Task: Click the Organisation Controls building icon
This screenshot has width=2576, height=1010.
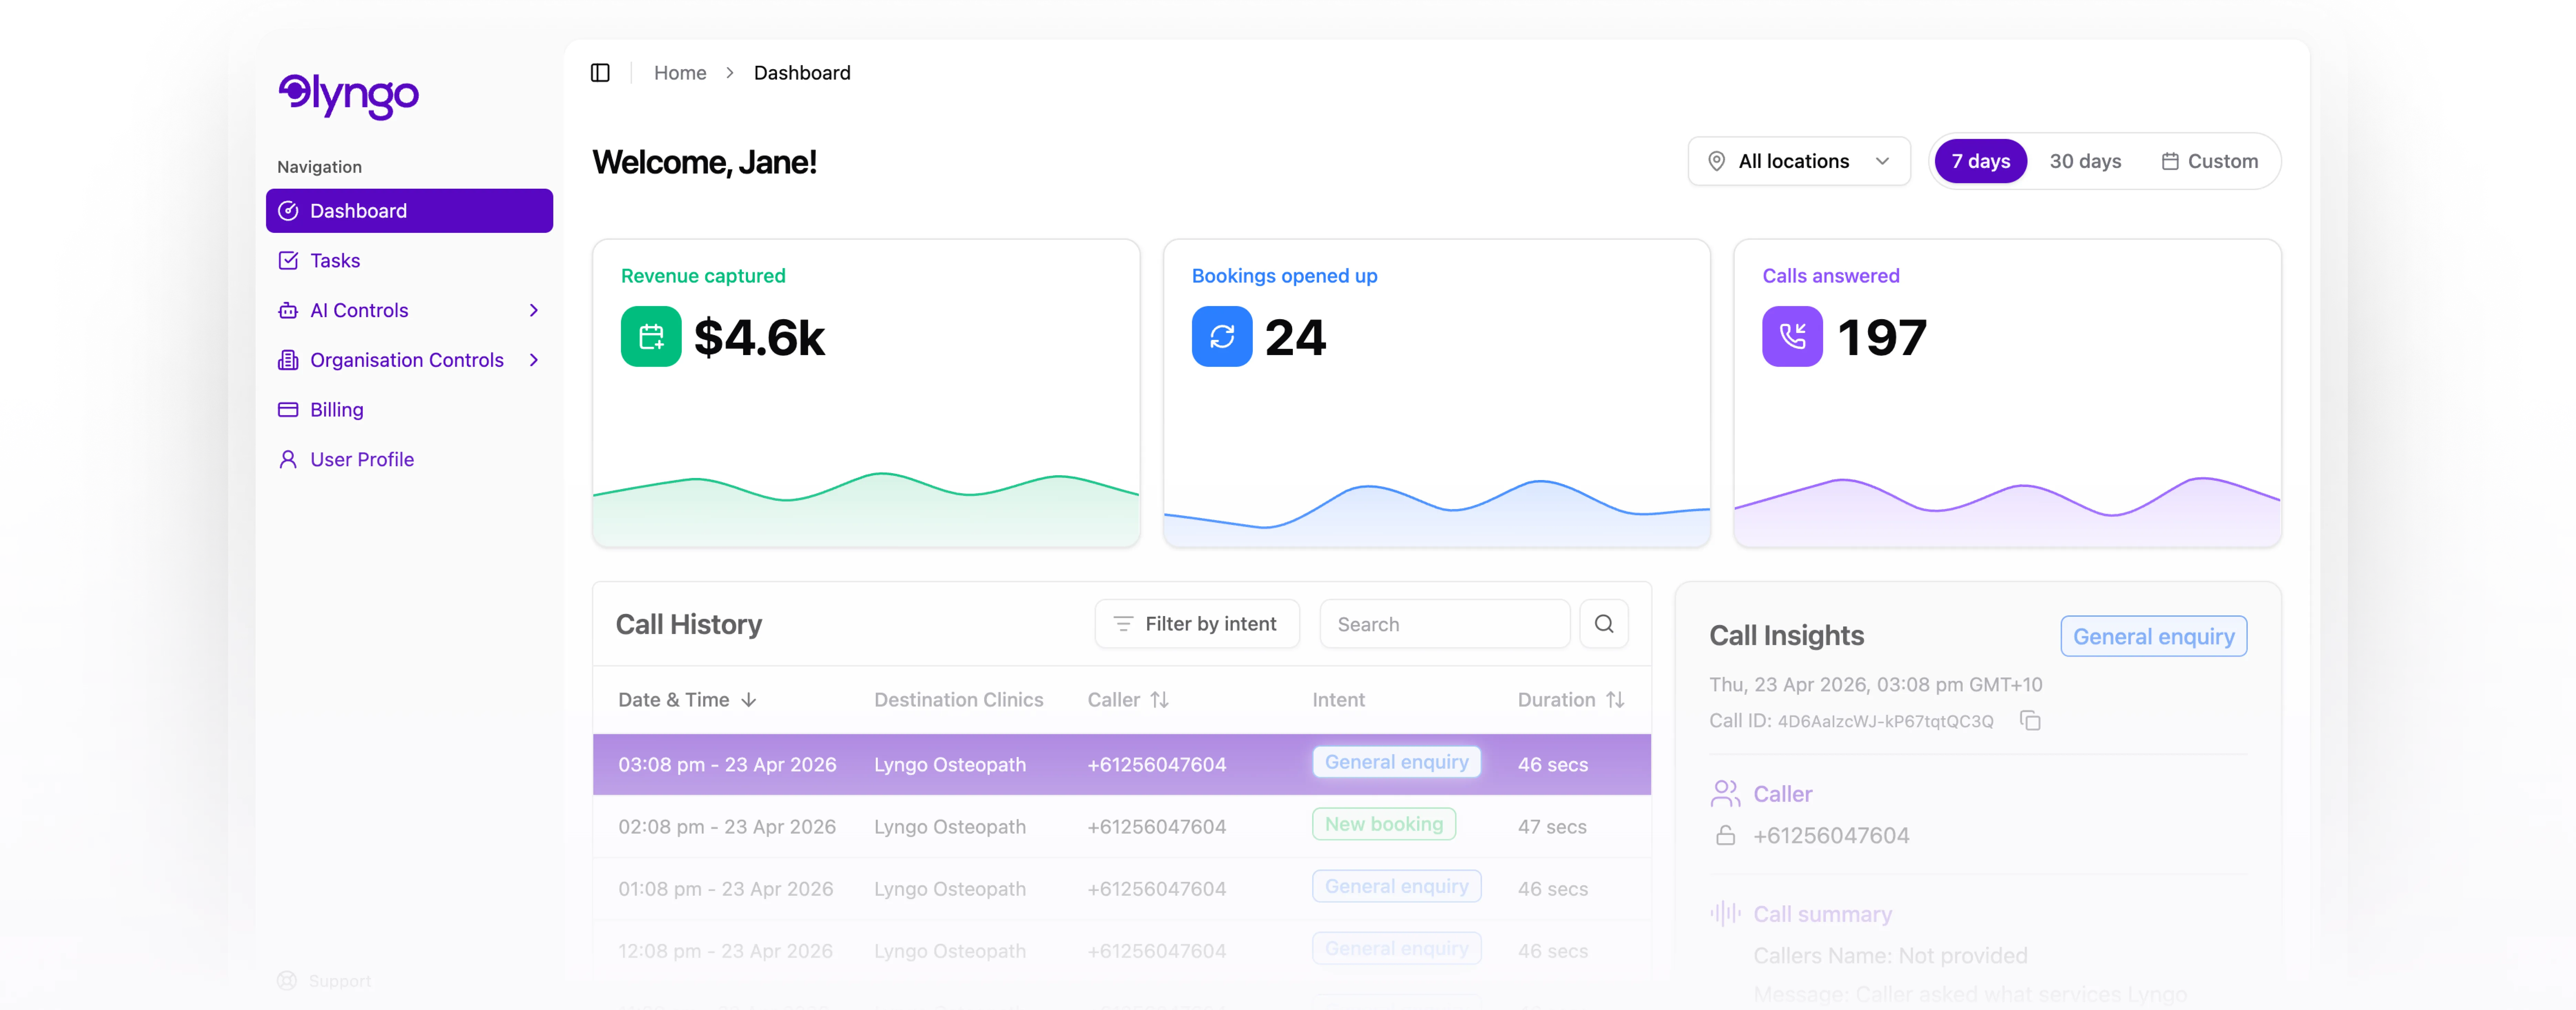Action: pos(288,360)
